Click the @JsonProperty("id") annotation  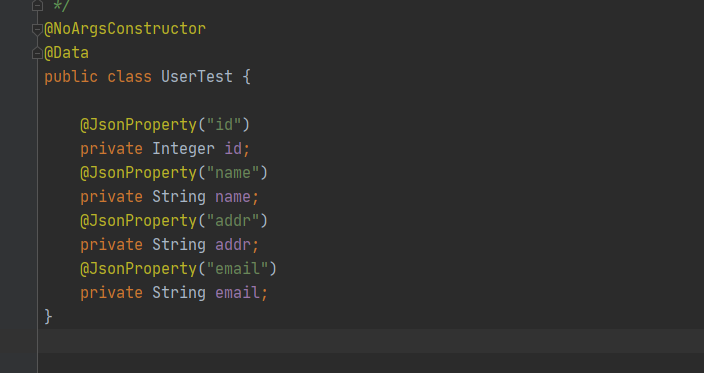tap(165, 125)
